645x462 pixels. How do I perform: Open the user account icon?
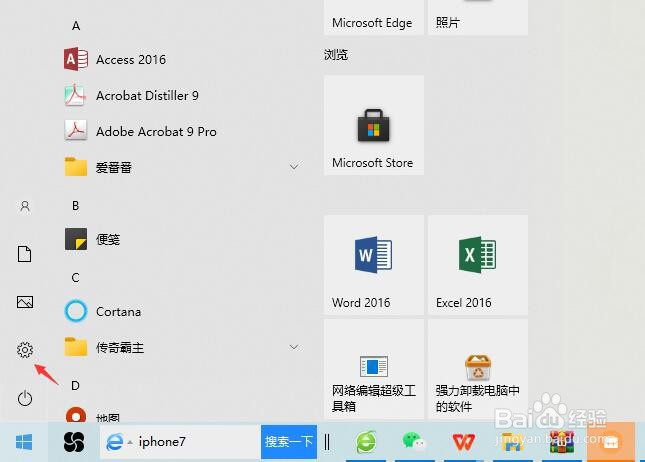pyautogui.click(x=25, y=206)
